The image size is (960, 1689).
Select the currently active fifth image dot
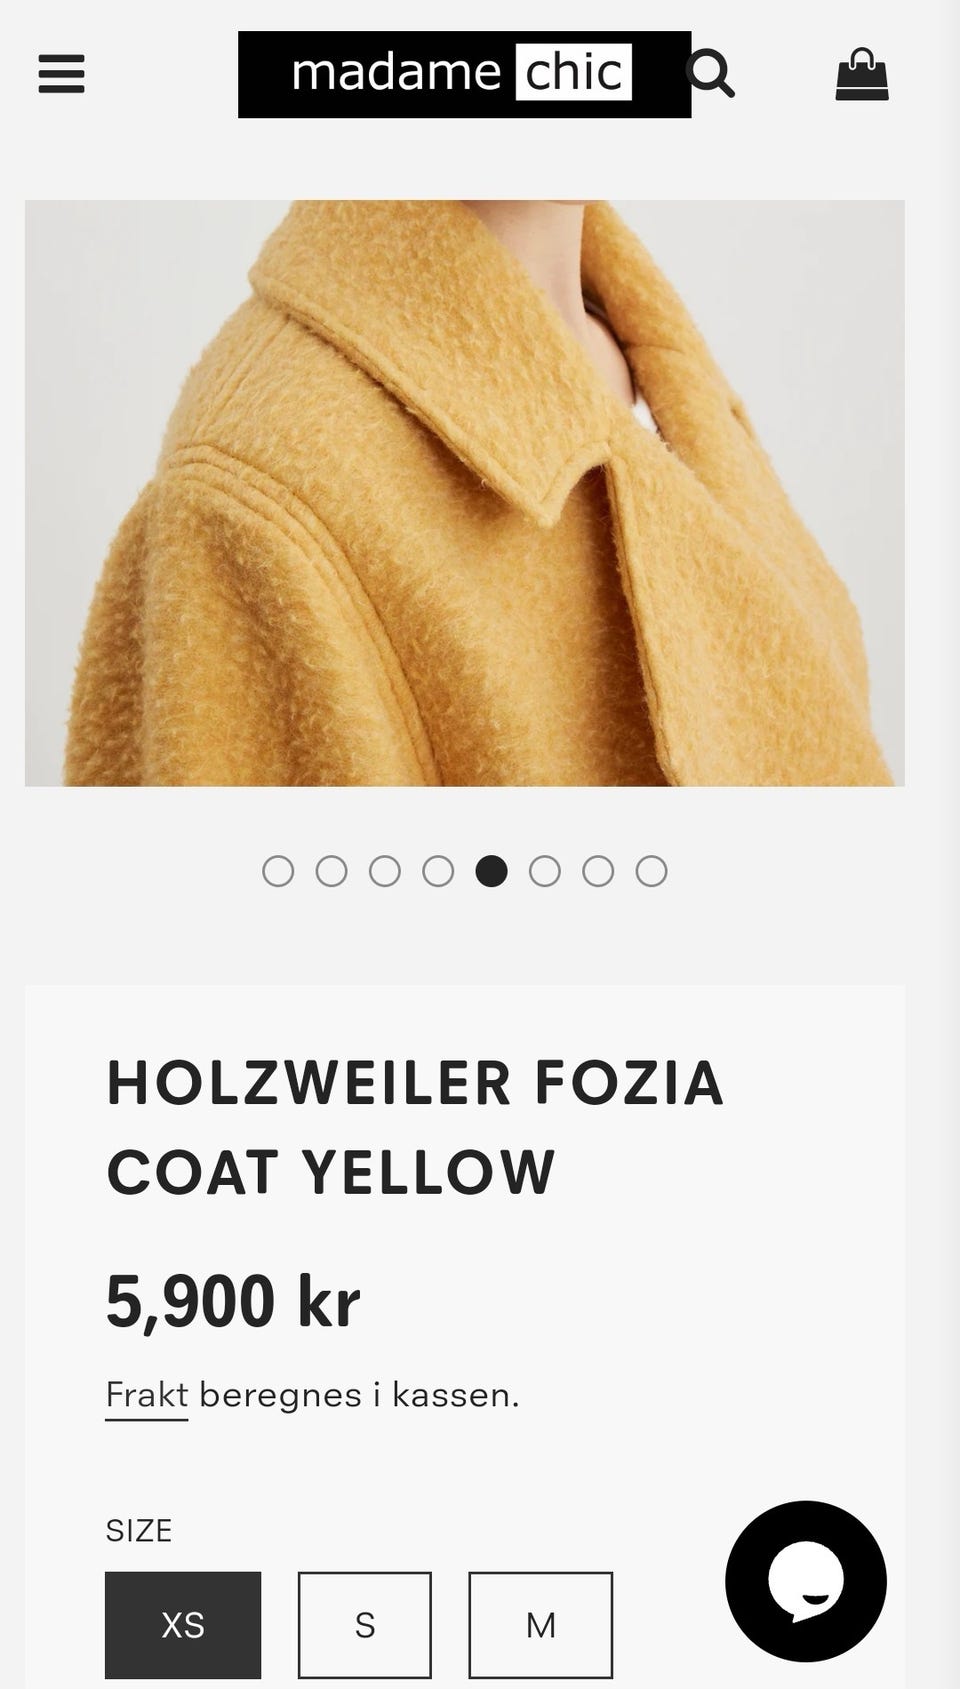tap(491, 871)
